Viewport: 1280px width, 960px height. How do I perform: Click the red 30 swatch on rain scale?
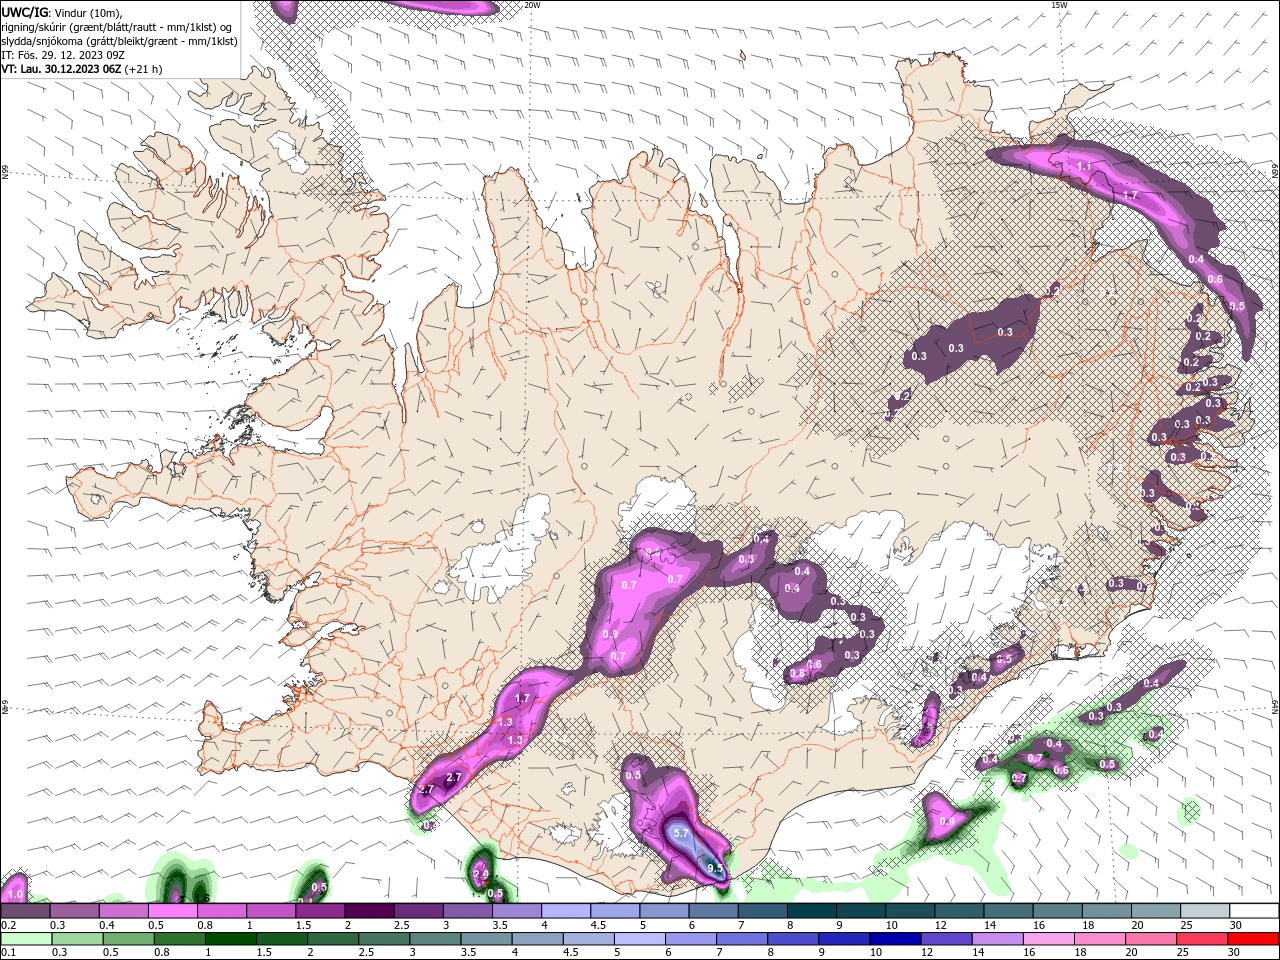click(1254, 939)
